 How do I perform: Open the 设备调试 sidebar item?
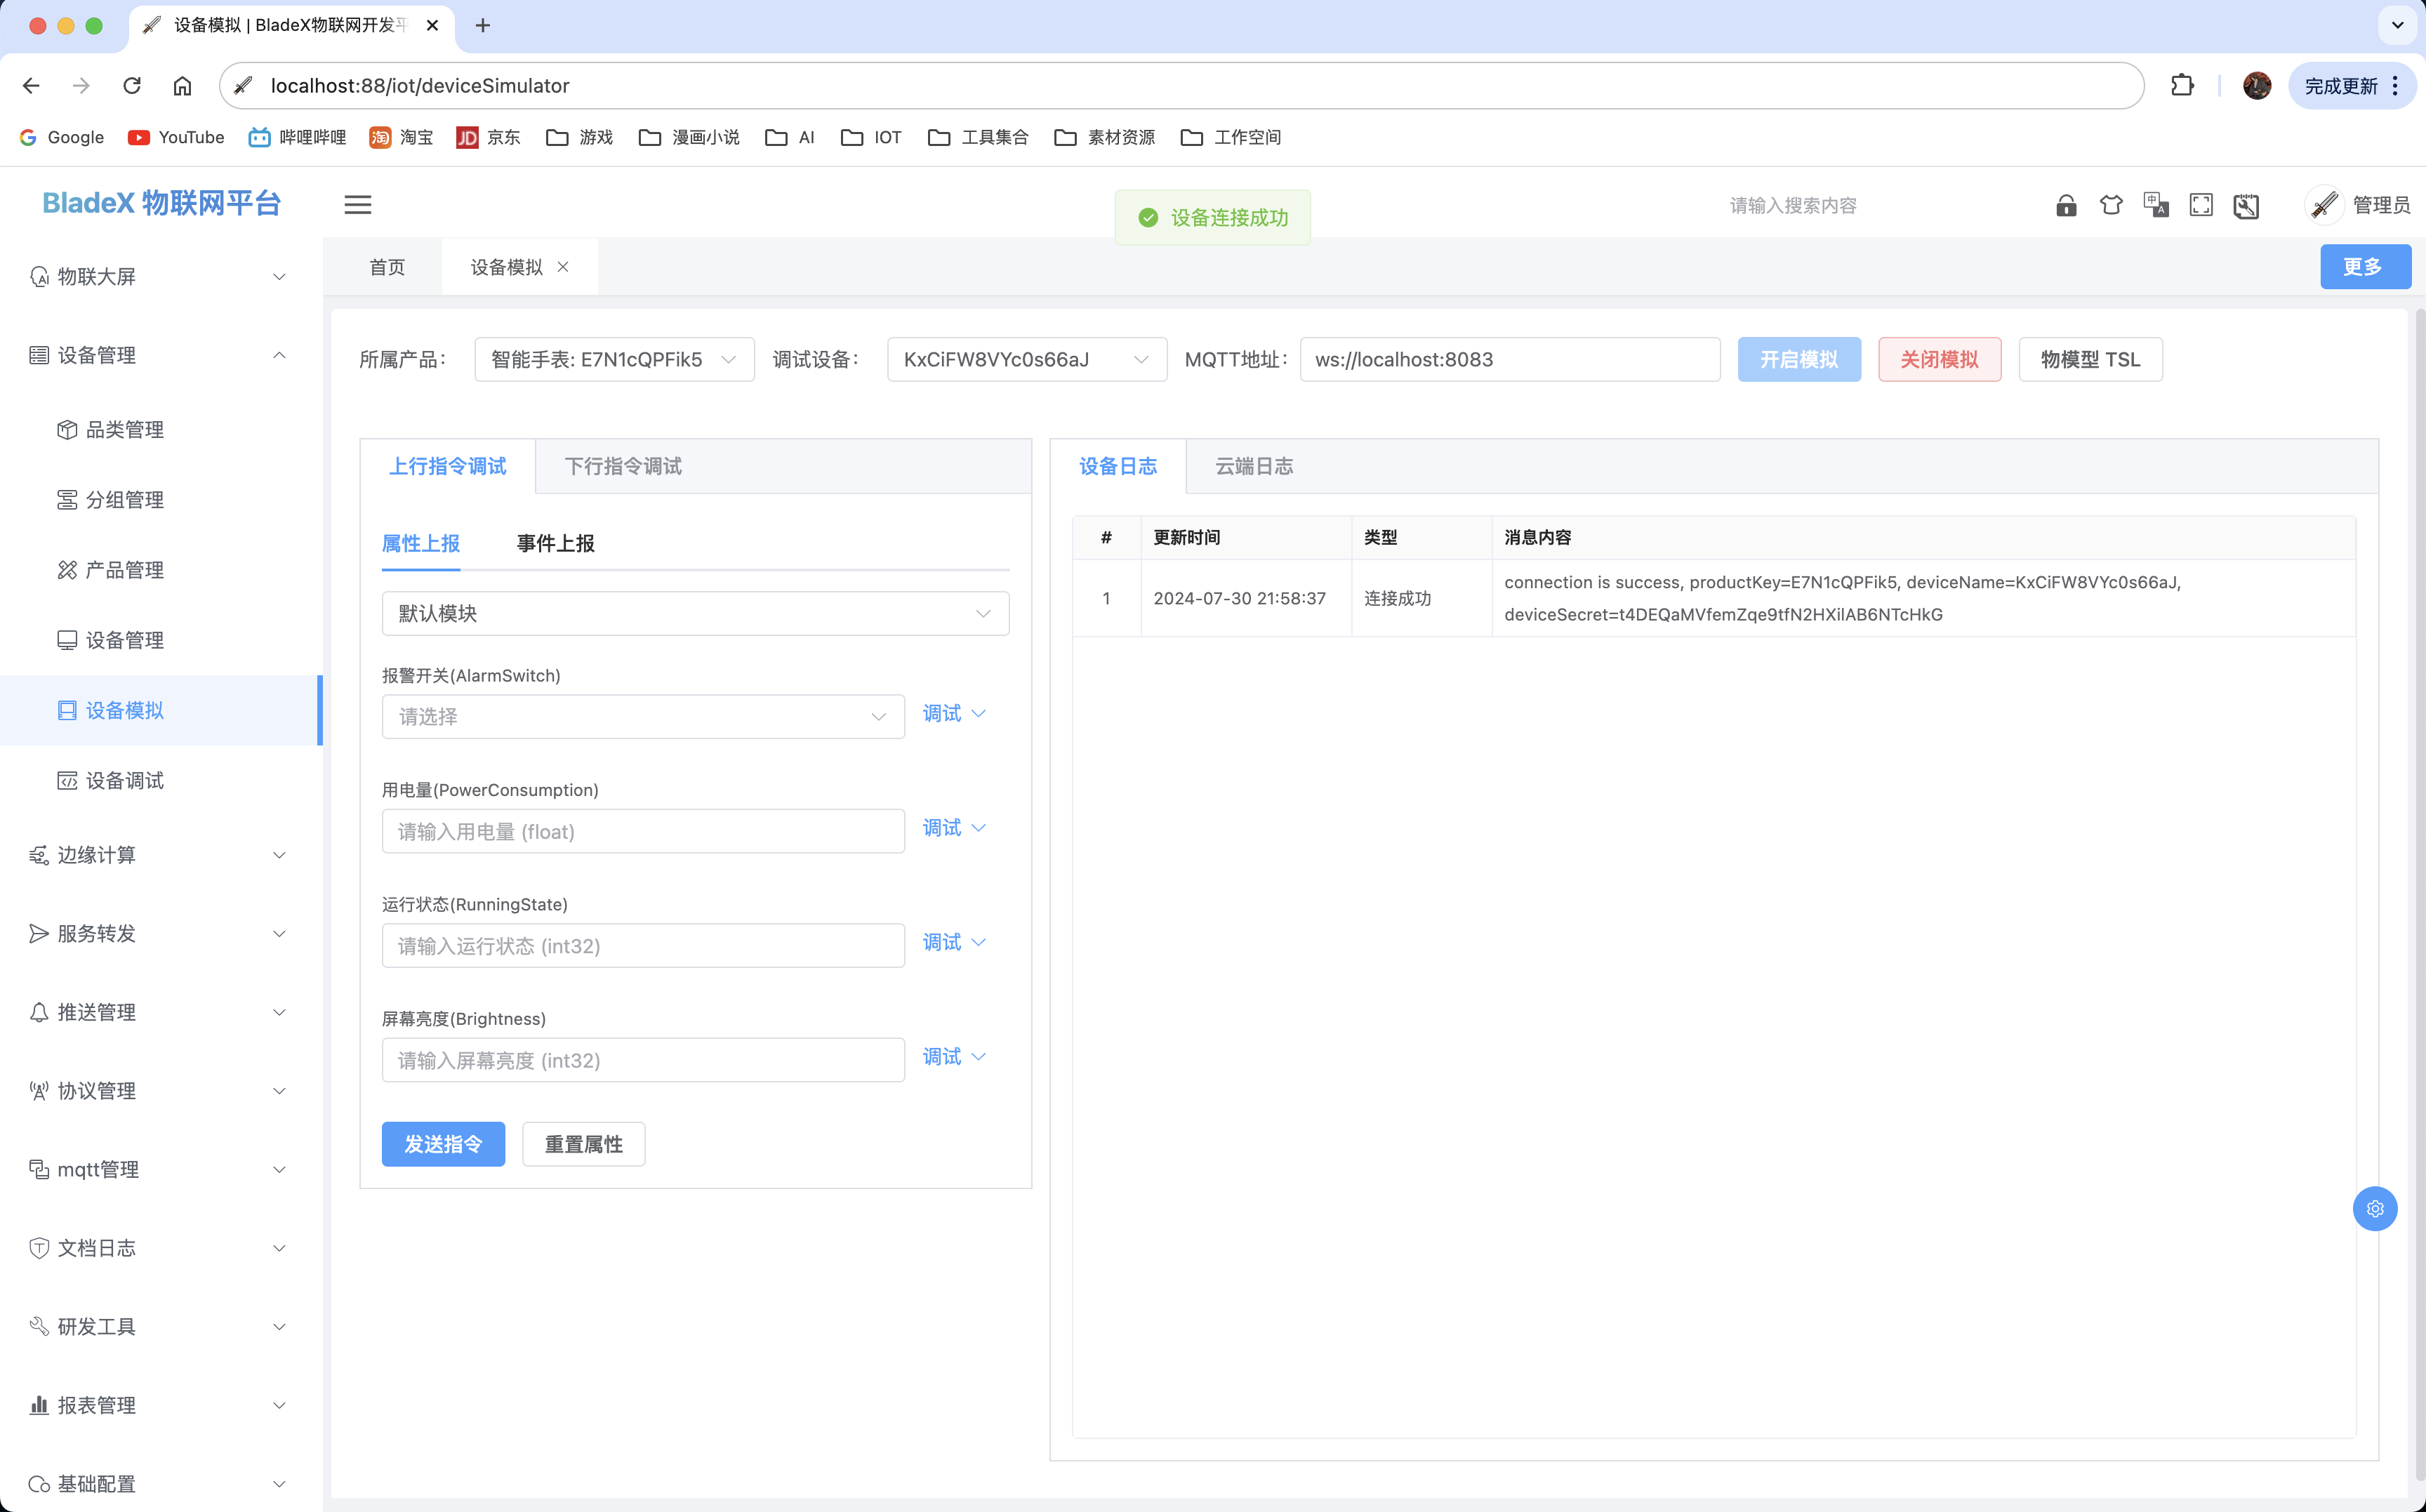tap(161, 781)
